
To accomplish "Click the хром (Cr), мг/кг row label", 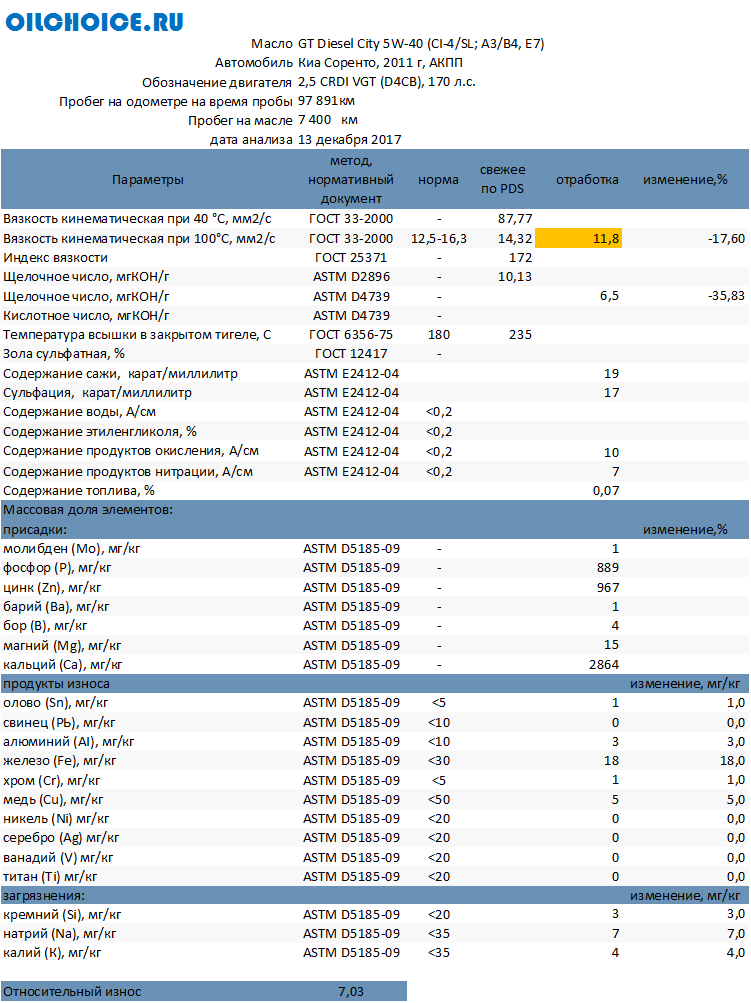I will pyautogui.click(x=52, y=780).
